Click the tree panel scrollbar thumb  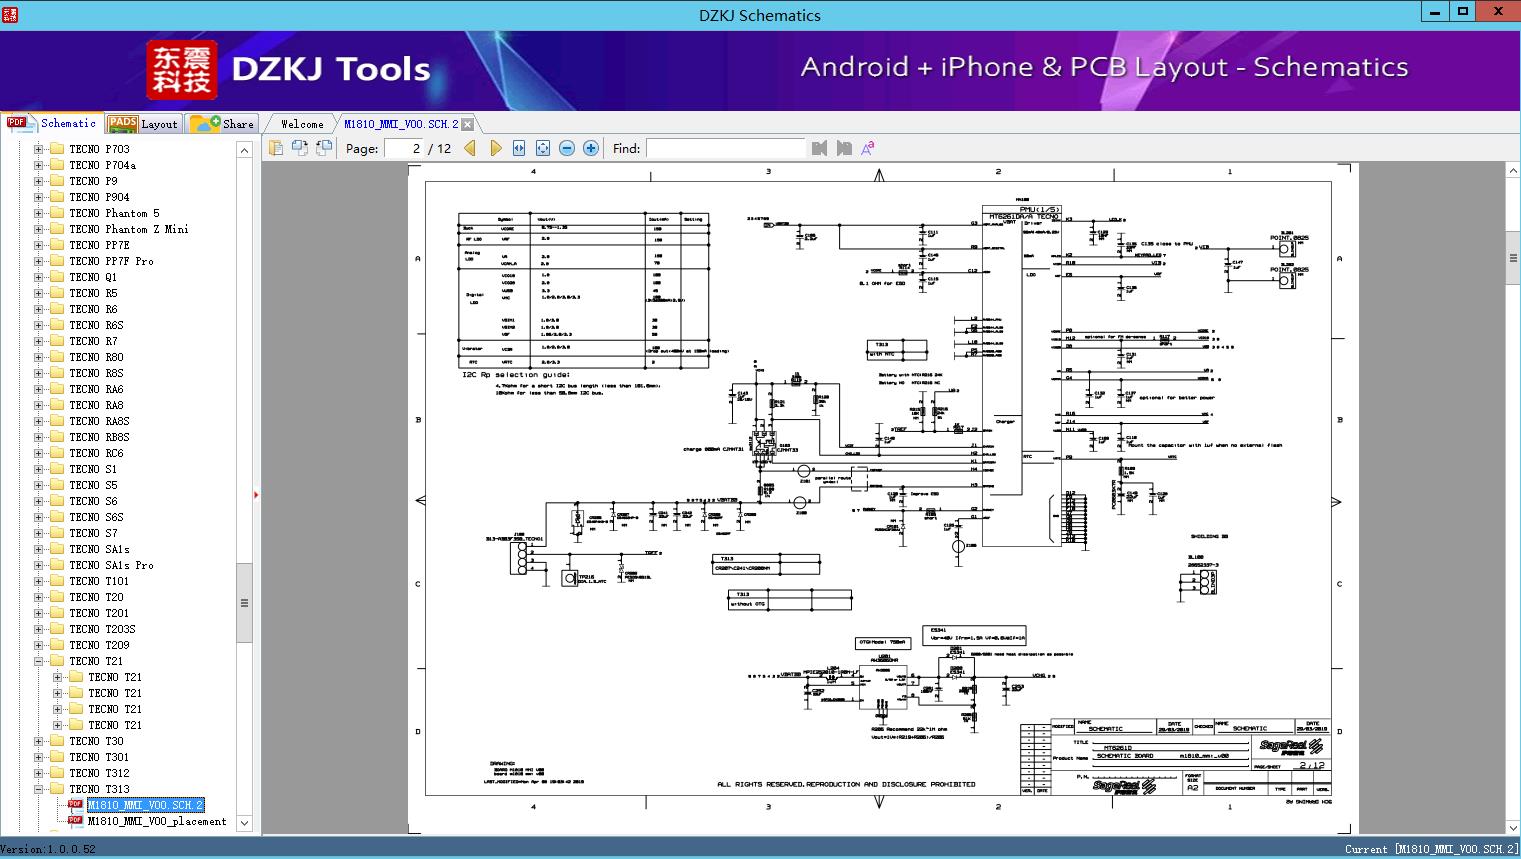pos(244,603)
